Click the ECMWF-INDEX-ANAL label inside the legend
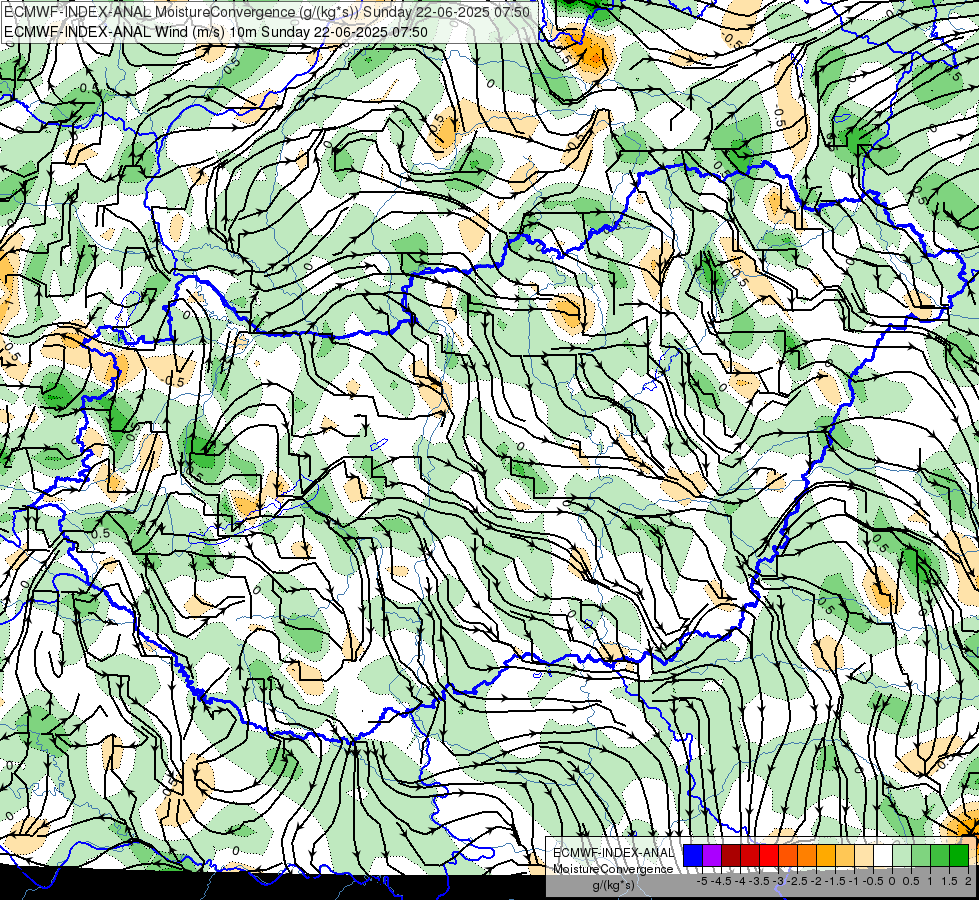This screenshot has width=979, height=900. (x=613, y=853)
